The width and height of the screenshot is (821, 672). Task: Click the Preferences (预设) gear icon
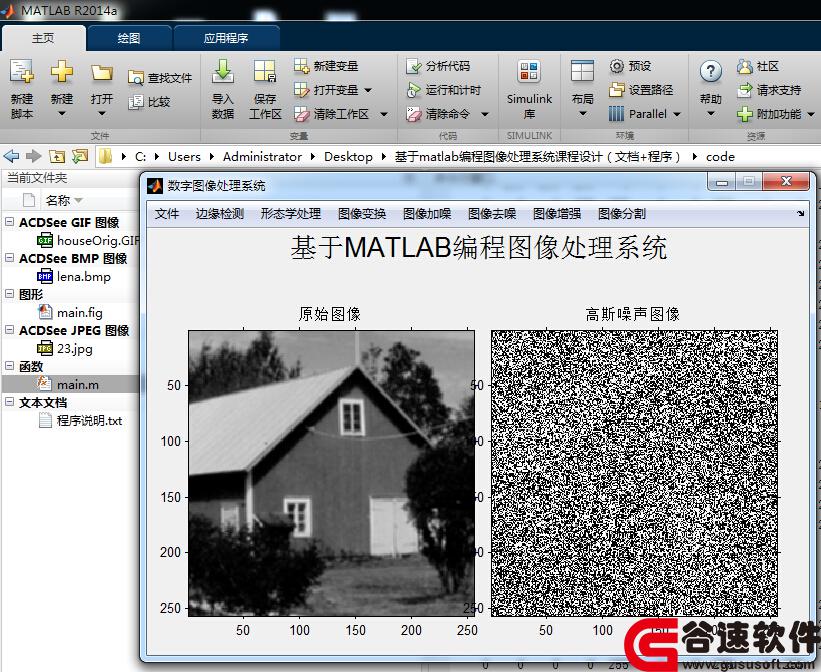coord(617,66)
